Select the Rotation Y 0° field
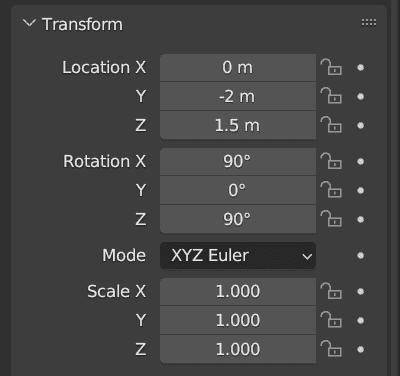This screenshot has height=376, width=400. click(238, 190)
